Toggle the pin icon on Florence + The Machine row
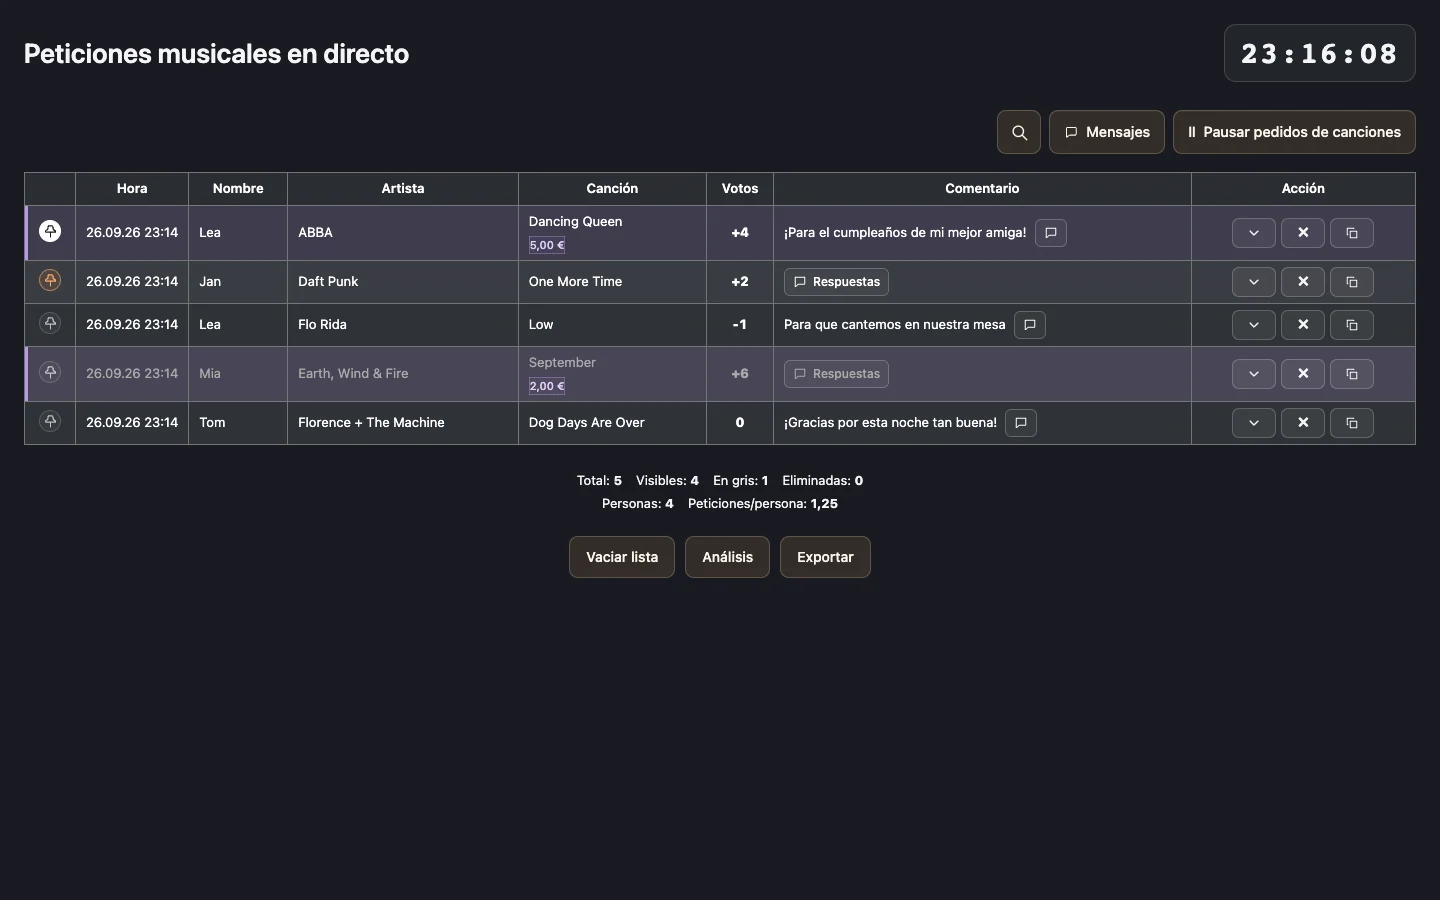1440x900 pixels. click(50, 421)
